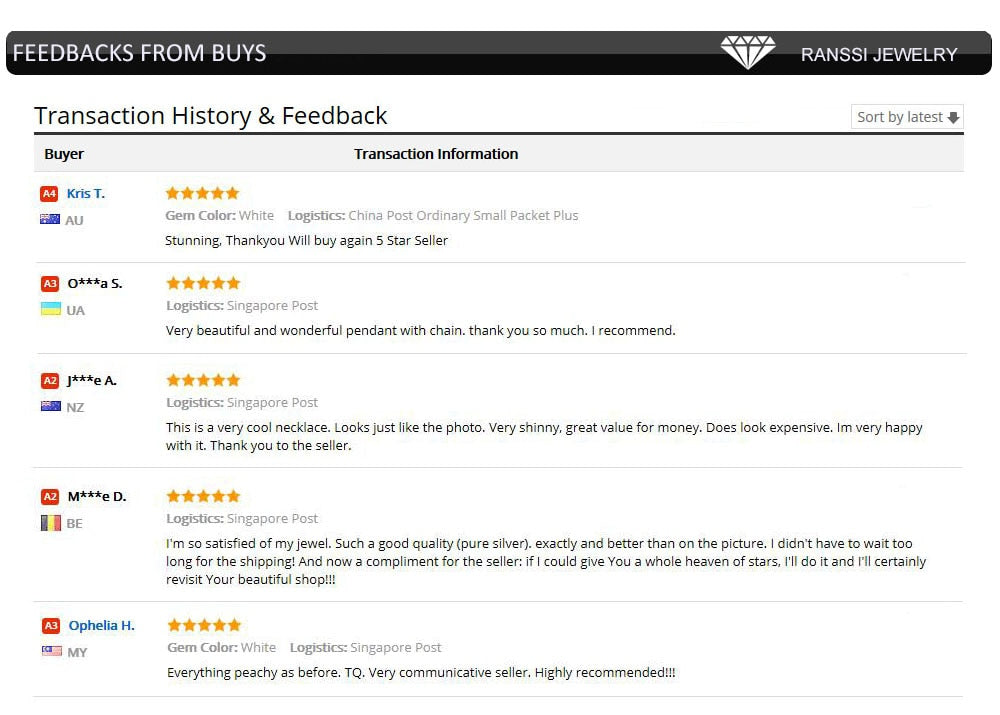Click the Ukraine flag beside UA

[50, 309]
